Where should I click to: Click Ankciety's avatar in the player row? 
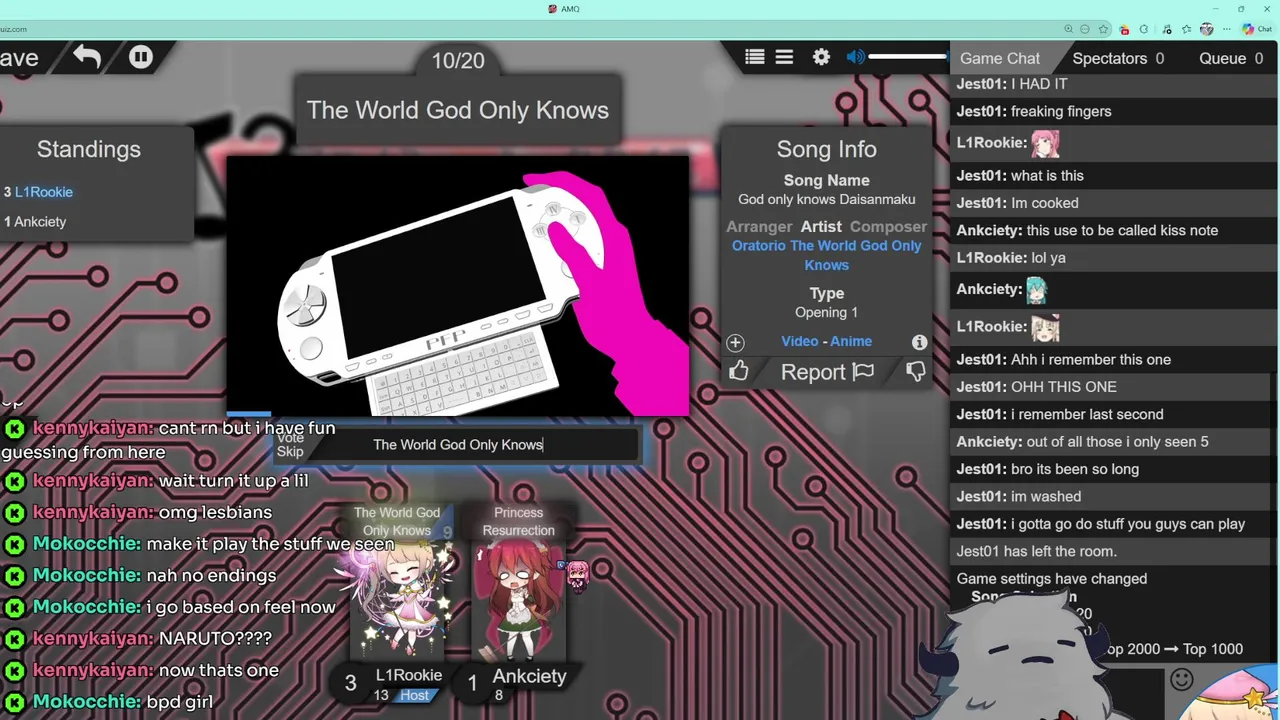(x=519, y=600)
